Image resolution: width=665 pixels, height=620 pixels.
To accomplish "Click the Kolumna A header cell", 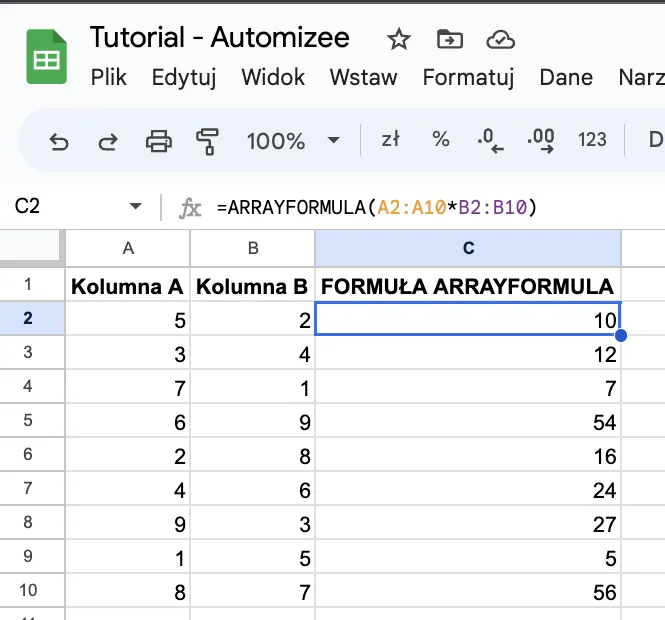I will (128, 285).
